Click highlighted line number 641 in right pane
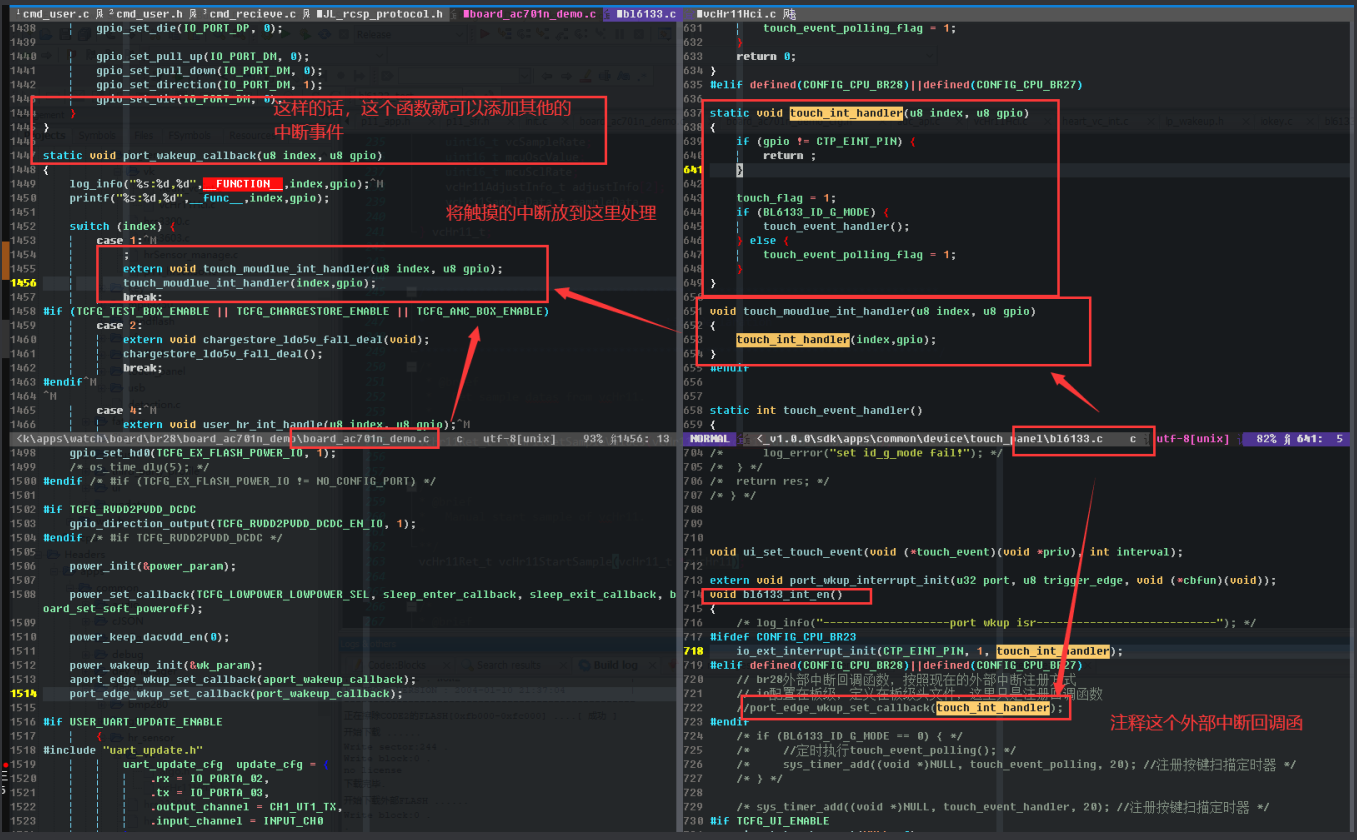The image size is (1357, 840). tap(692, 170)
